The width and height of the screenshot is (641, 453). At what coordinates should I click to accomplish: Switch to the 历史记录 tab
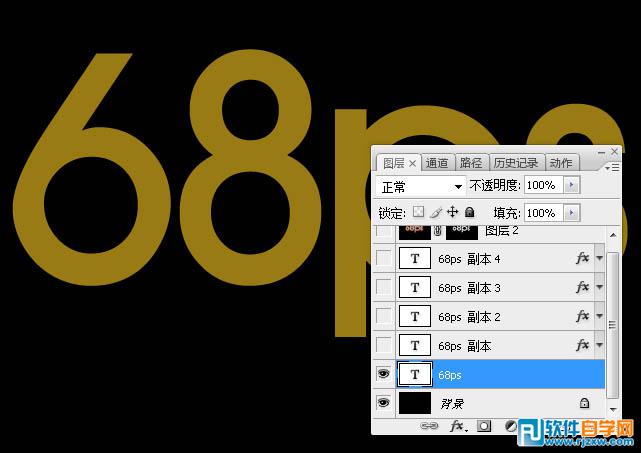pyautogui.click(x=516, y=163)
